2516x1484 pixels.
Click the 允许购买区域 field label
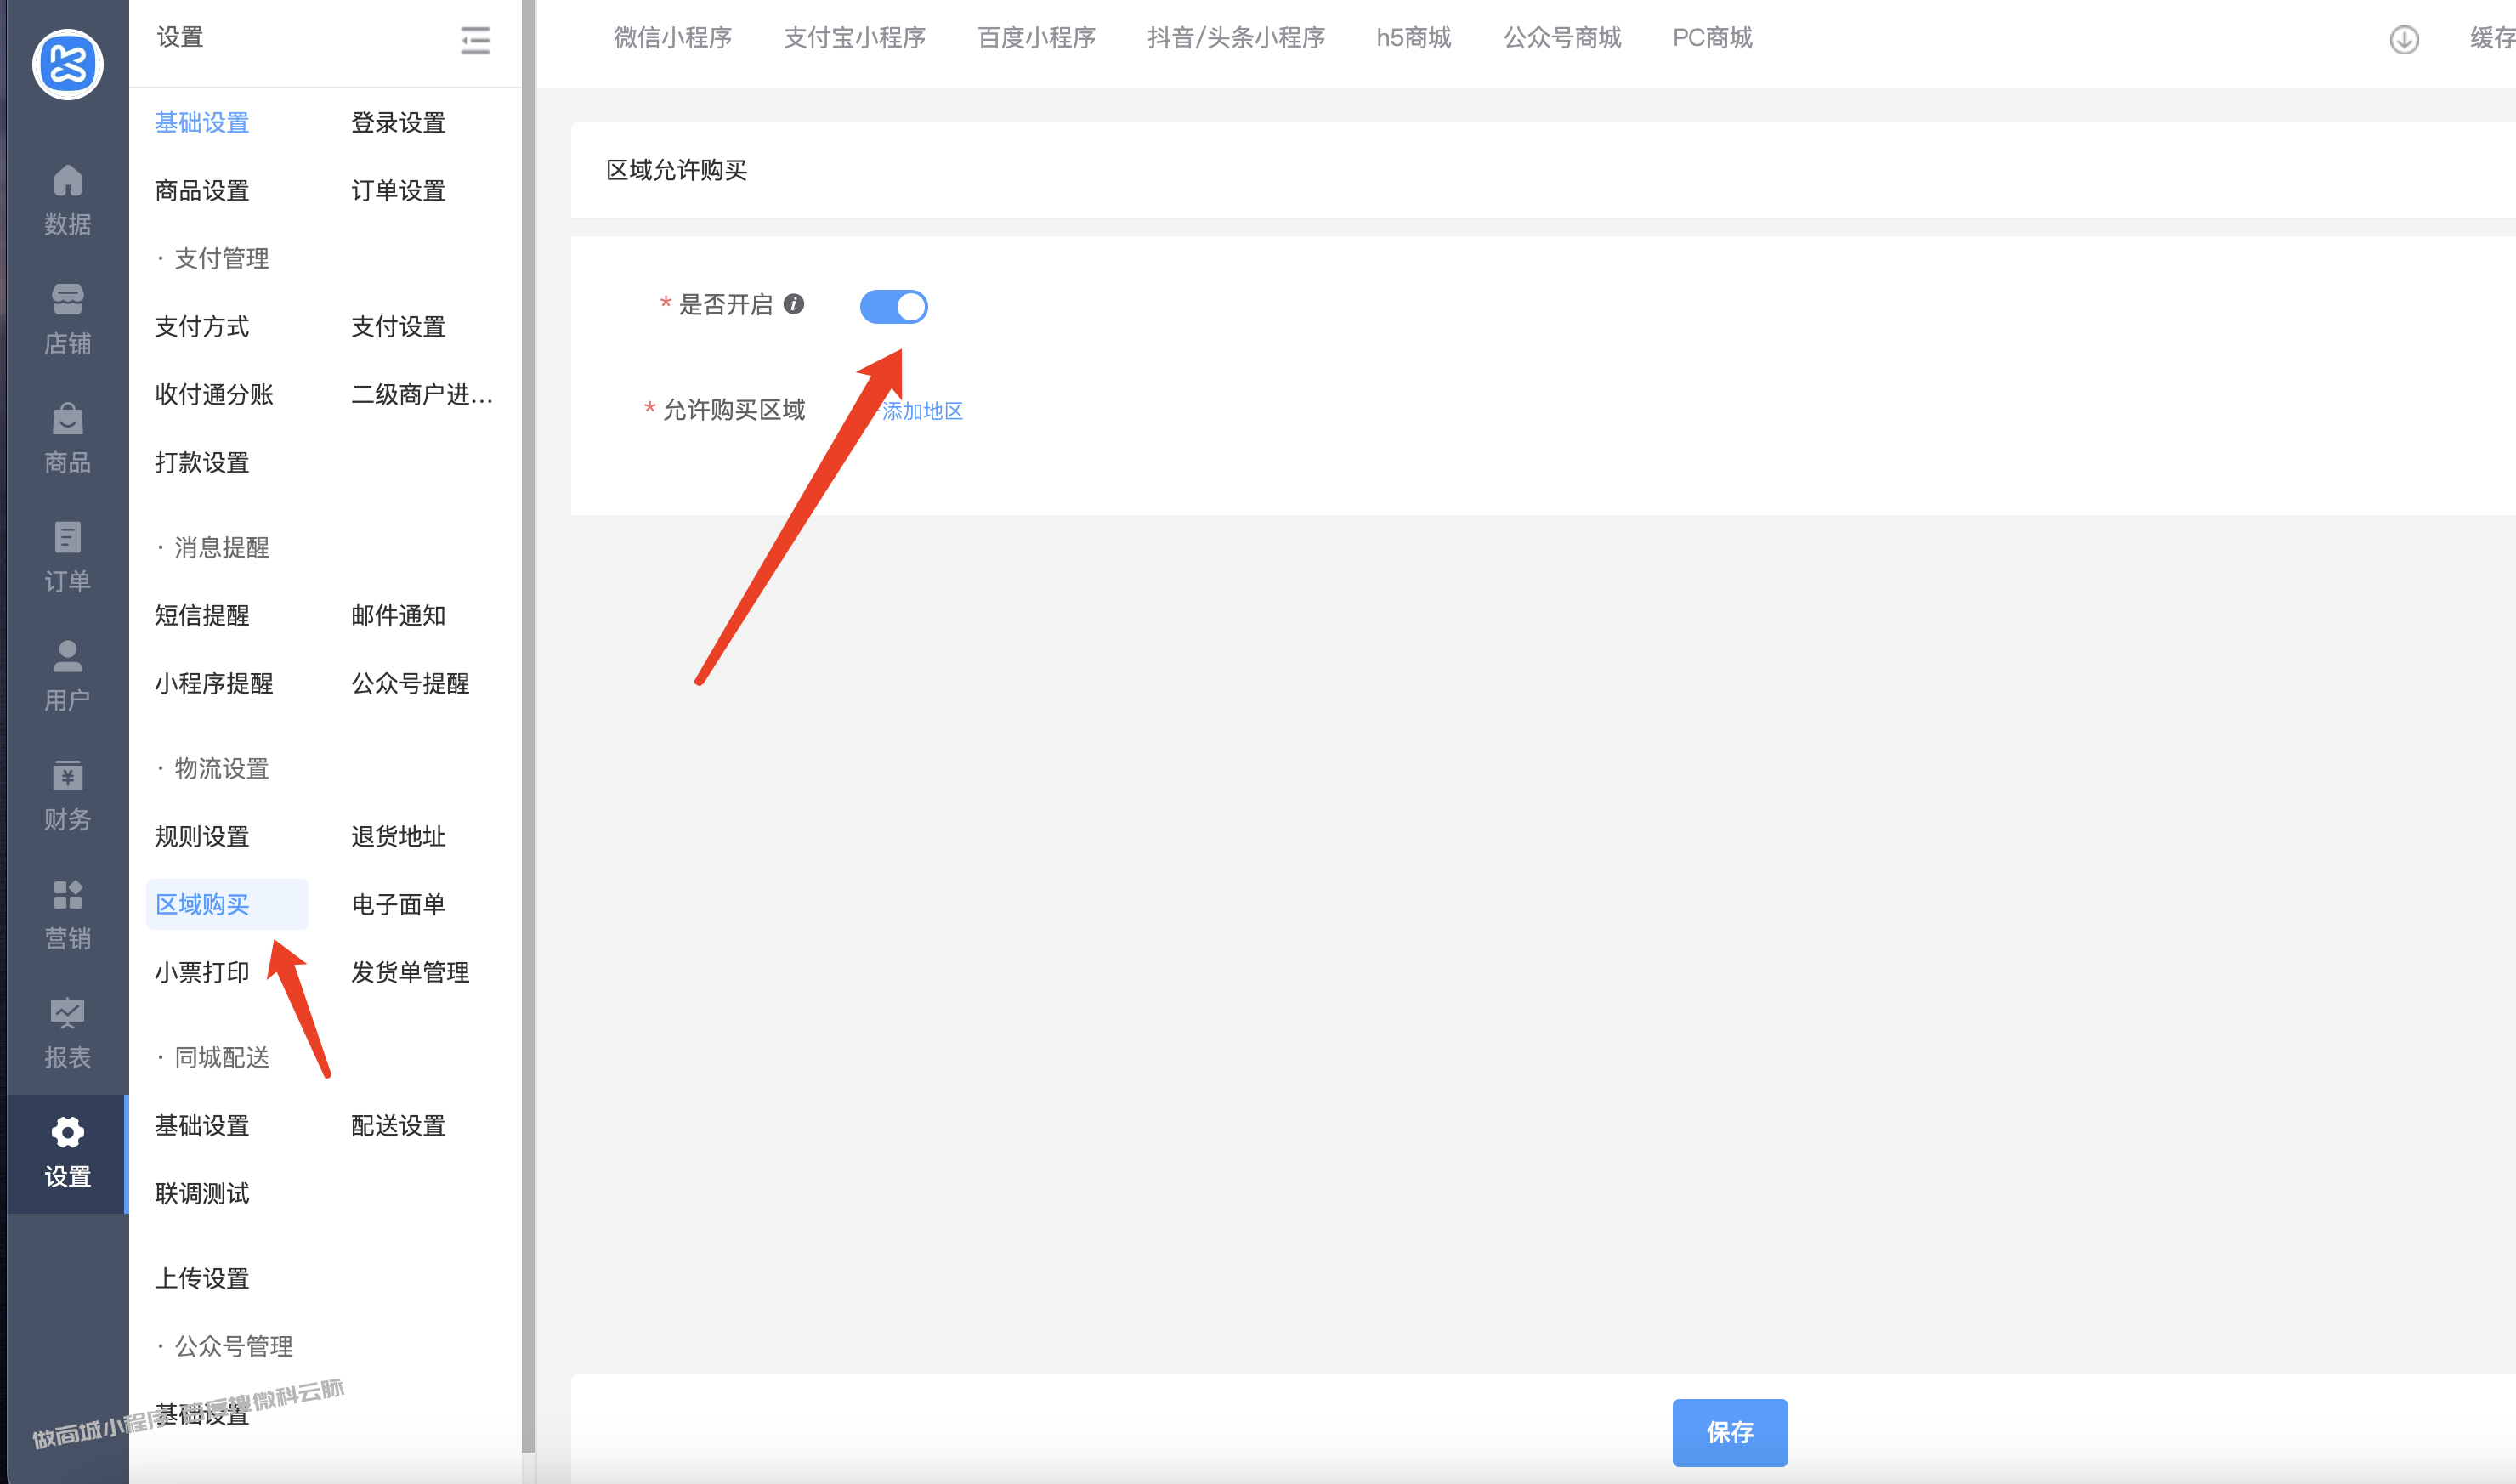734,410
